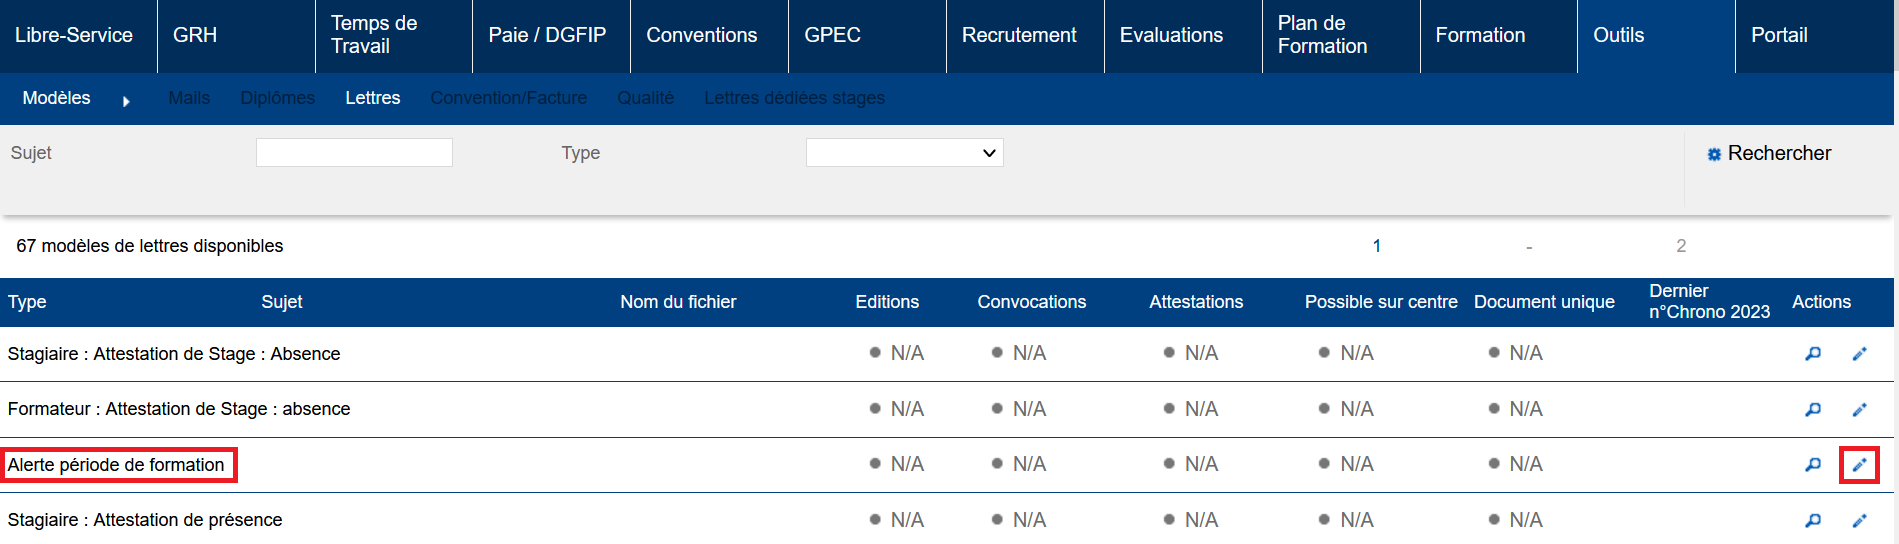
Task: View the Formateur Attestation de Stage letter
Action: pos(1812,410)
